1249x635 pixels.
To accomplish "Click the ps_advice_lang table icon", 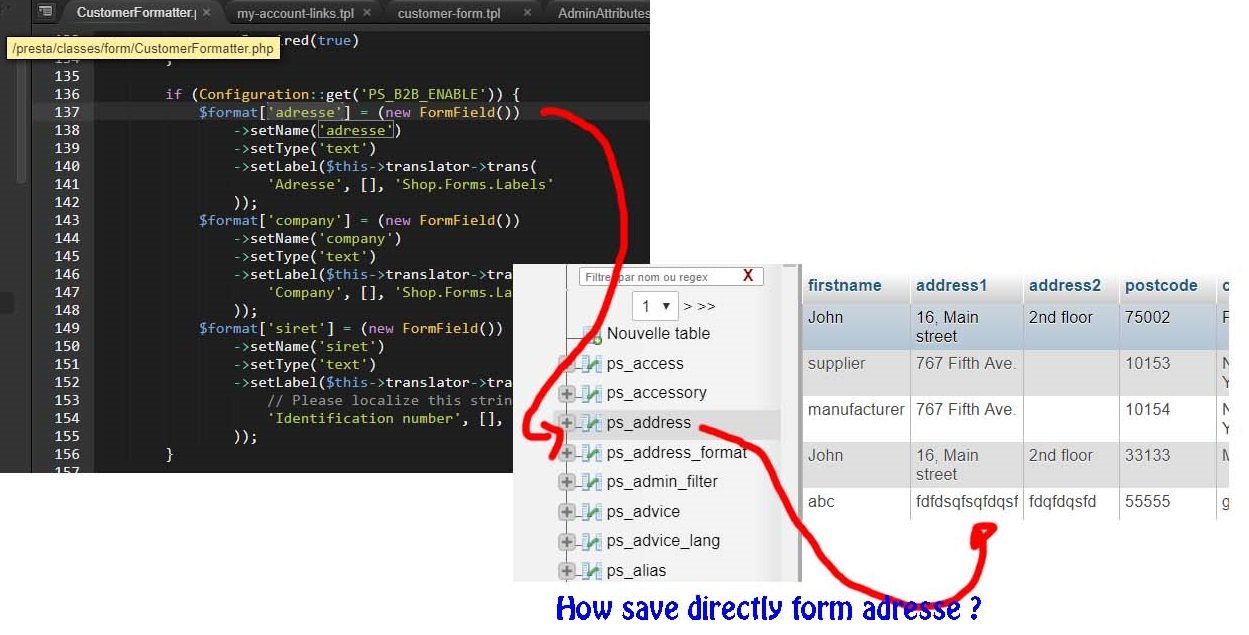I will pyautogui.click(x=591, y=541).
